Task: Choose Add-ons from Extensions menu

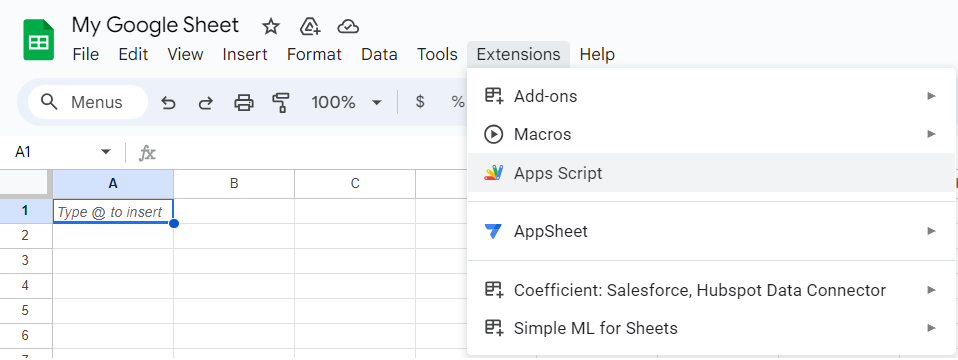Action: (x=711, y=96)
